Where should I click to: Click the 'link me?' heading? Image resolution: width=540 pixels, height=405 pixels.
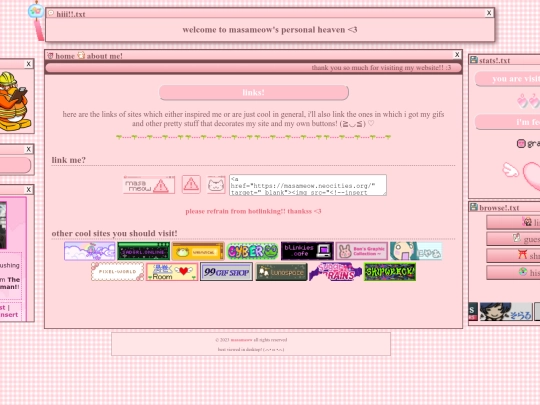click(x=69, y=160)
